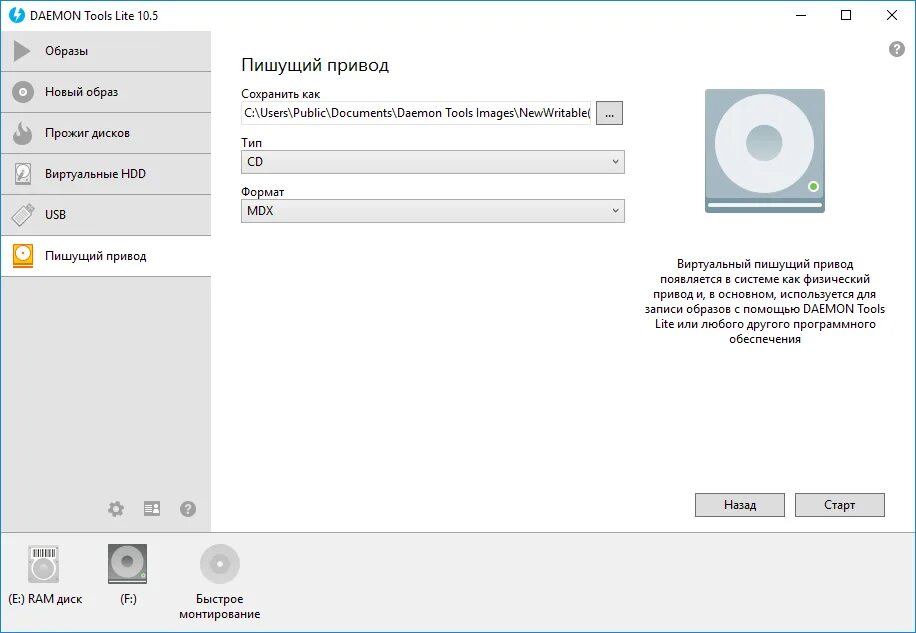Click the Прожиг дисков flame icon
The width and height of the screenshot is (916, 633).
(23, 133)
